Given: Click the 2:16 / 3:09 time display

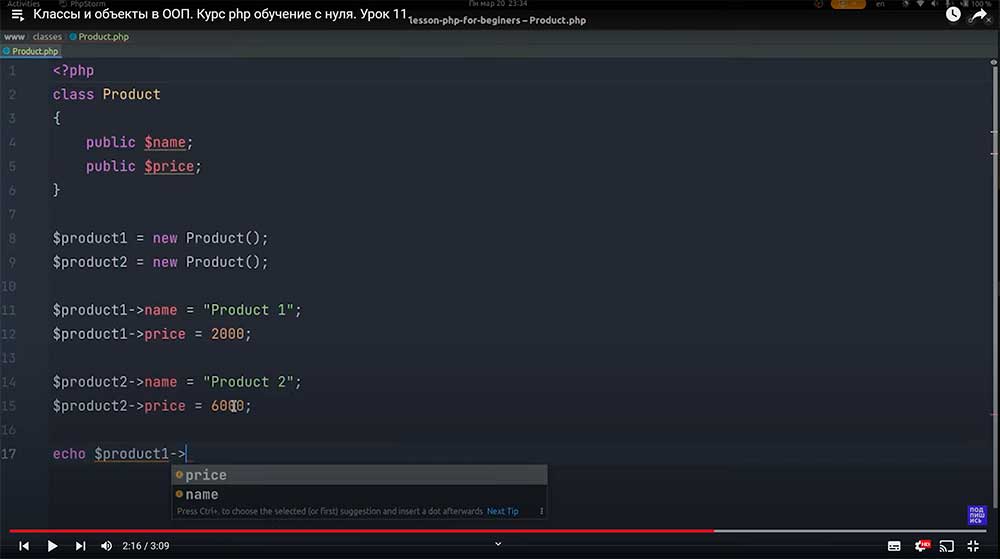Looking at the screenshot, I should (145, 546).
